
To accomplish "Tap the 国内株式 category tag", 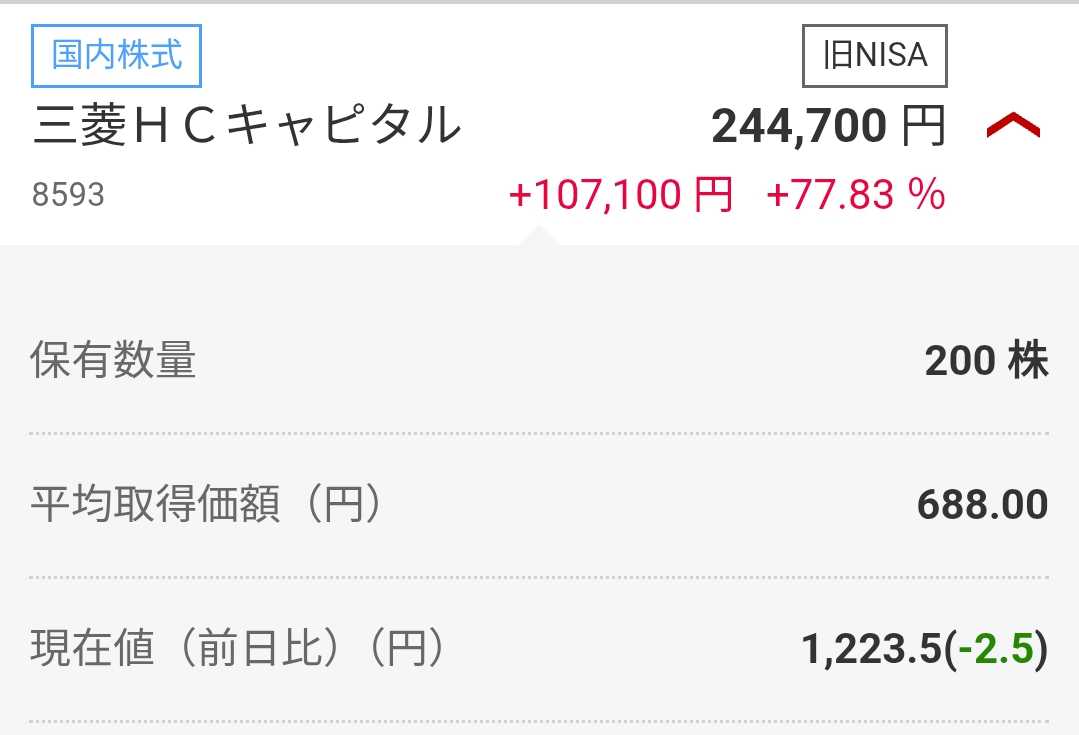I will coord(117,55).
